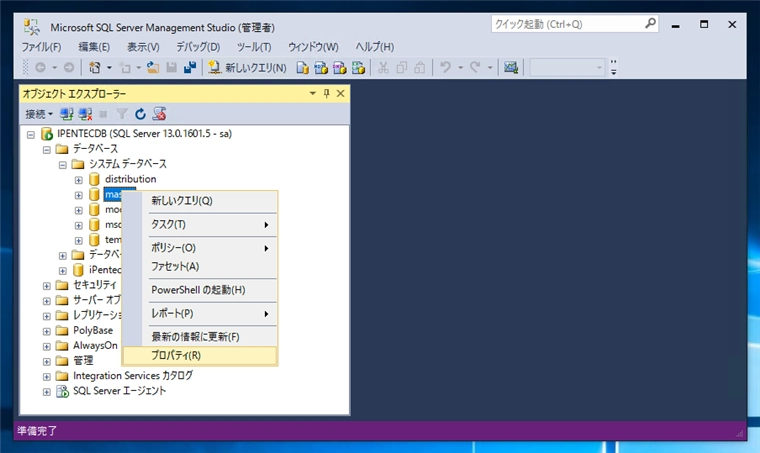Image resolution: width=760 pixels, height=453 pixels.
Task: Expand Integration Services カタログ node
Action: click(47, 376)
